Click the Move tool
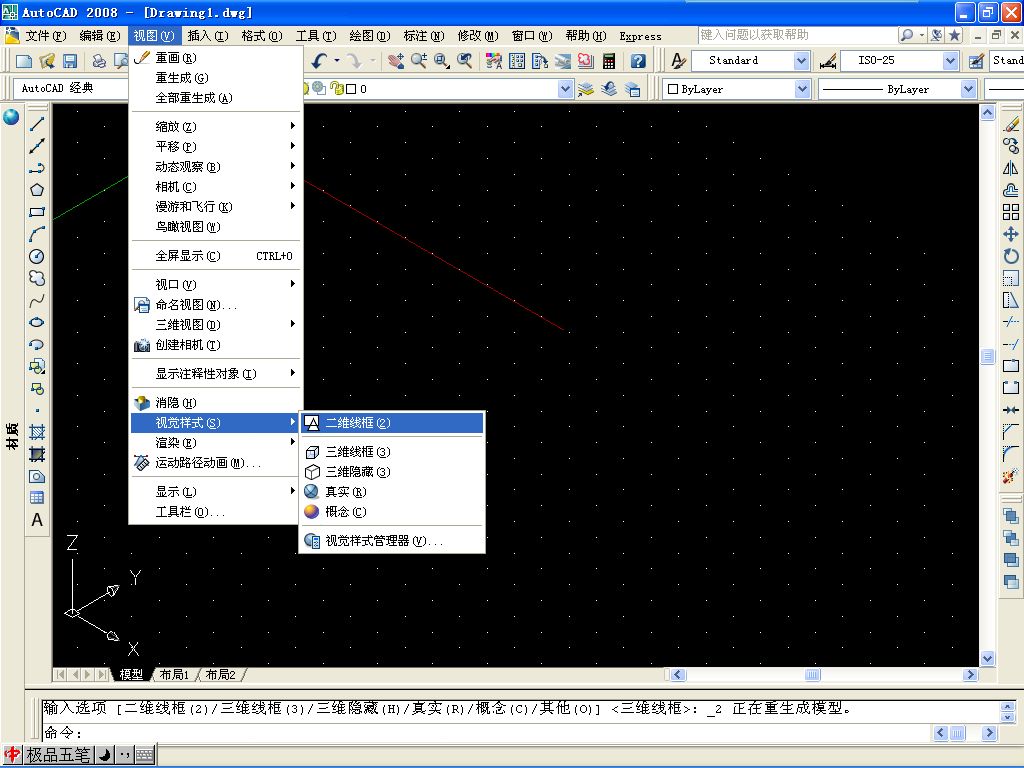The height and width of the screenshot is (768, 1024). pos(1011,234)
